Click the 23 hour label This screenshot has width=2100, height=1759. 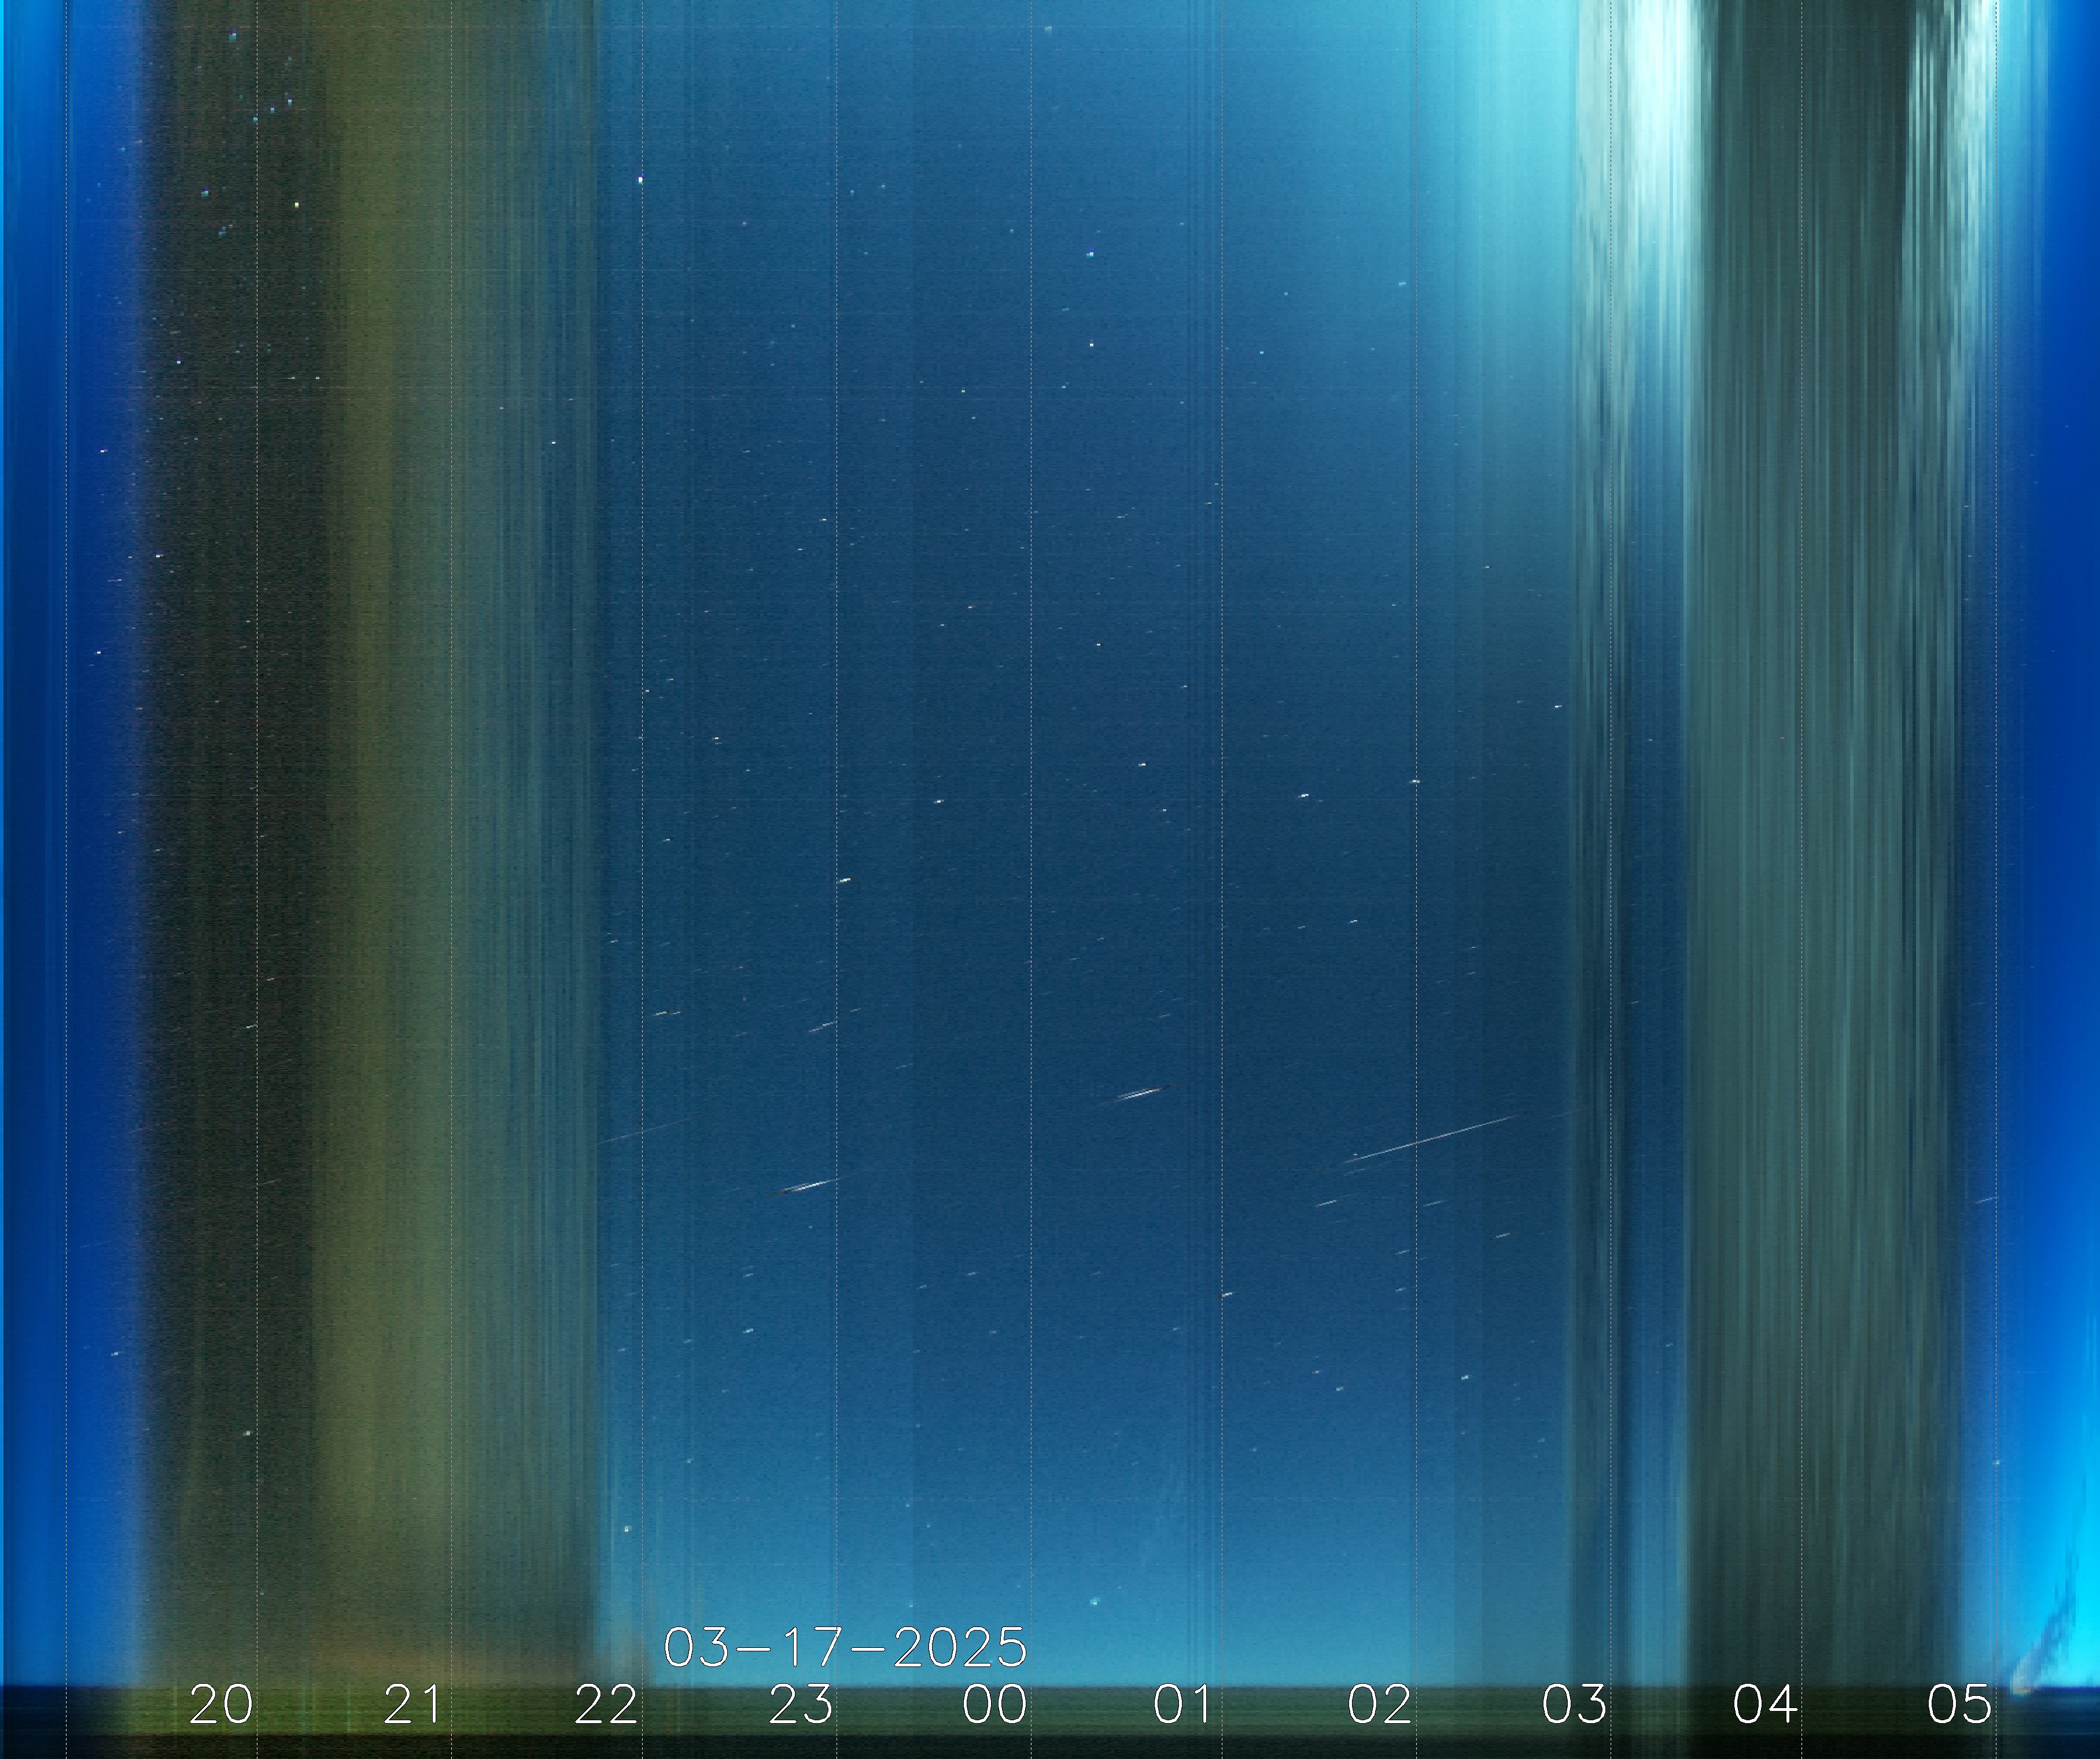coord(801,1705)
